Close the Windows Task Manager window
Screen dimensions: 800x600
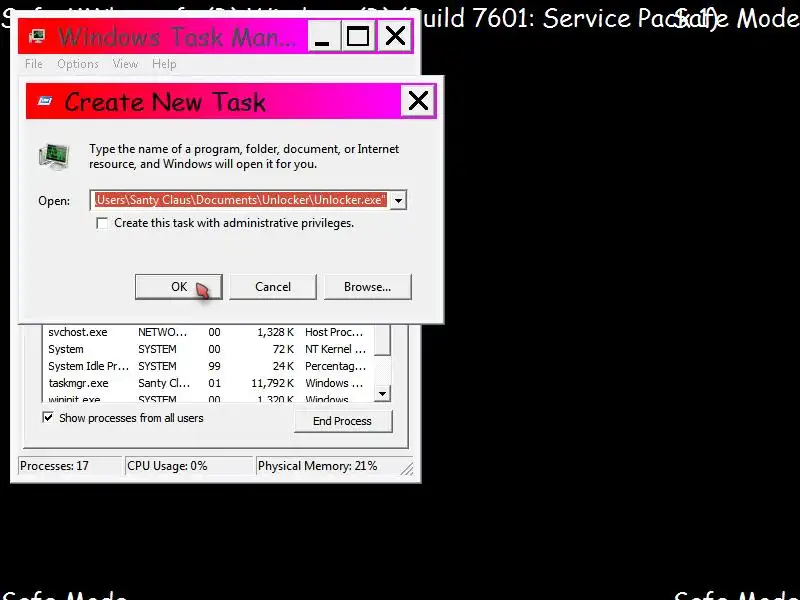point(395,37)
